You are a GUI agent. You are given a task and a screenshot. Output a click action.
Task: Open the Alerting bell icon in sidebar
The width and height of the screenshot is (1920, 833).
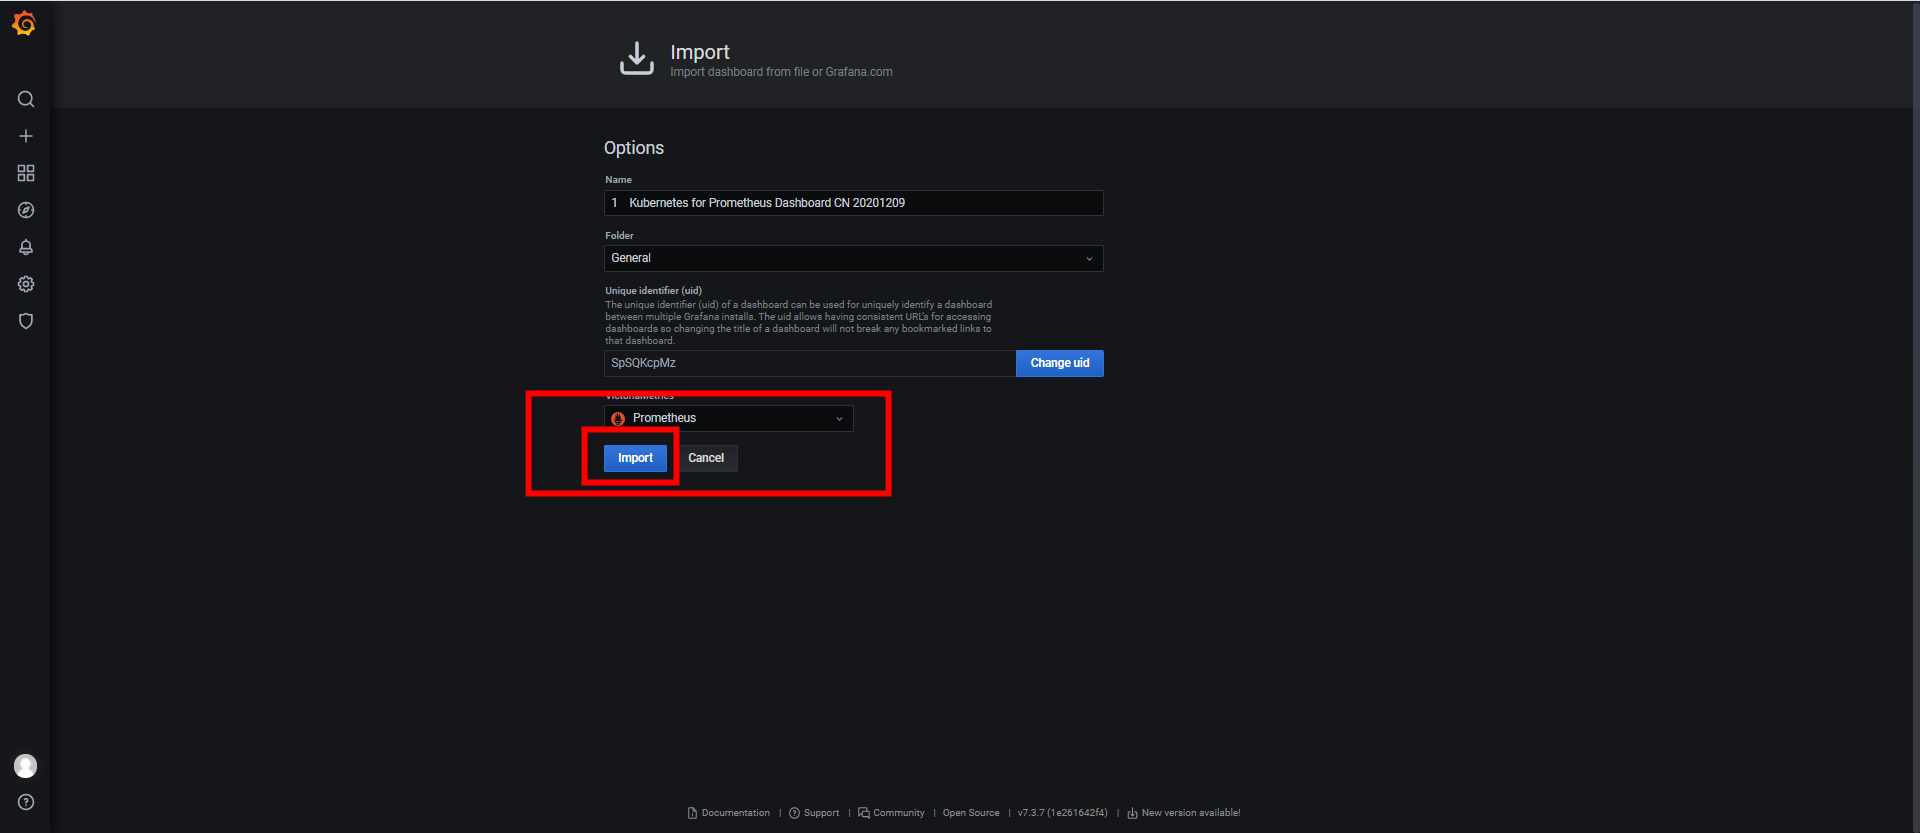point(26,247)
